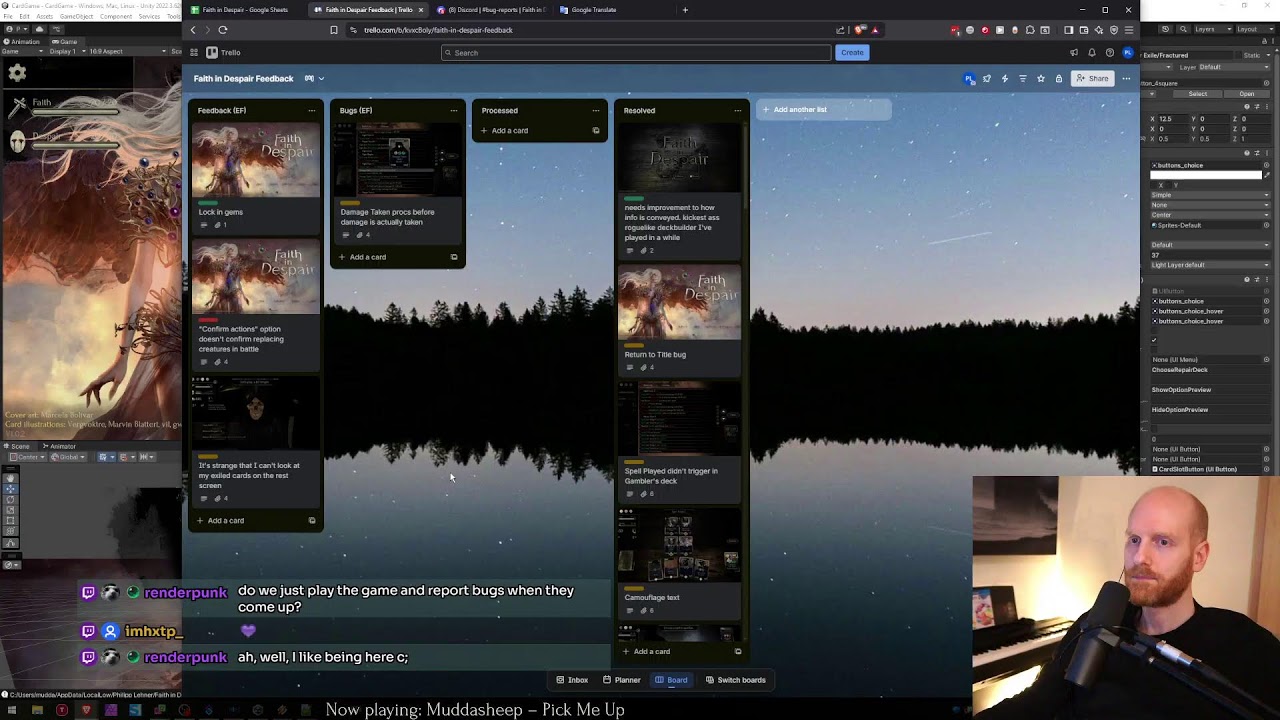The height and width of the screenshot is (720, 1280).
Task: Reload the browser page
Action: (x=222, y=30)
